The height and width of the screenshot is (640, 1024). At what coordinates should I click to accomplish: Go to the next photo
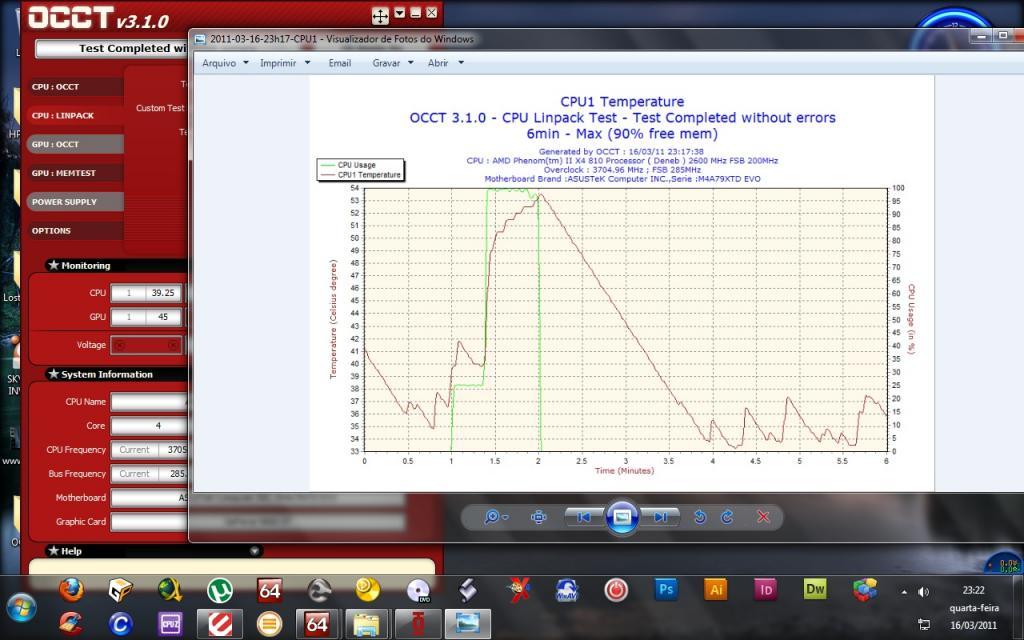[660, 517]
